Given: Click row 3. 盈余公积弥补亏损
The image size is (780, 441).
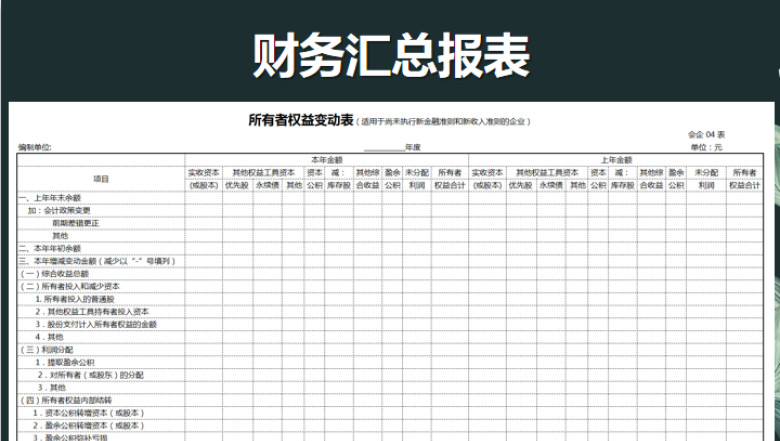Looking at the screenshot, I should (70, 438).
